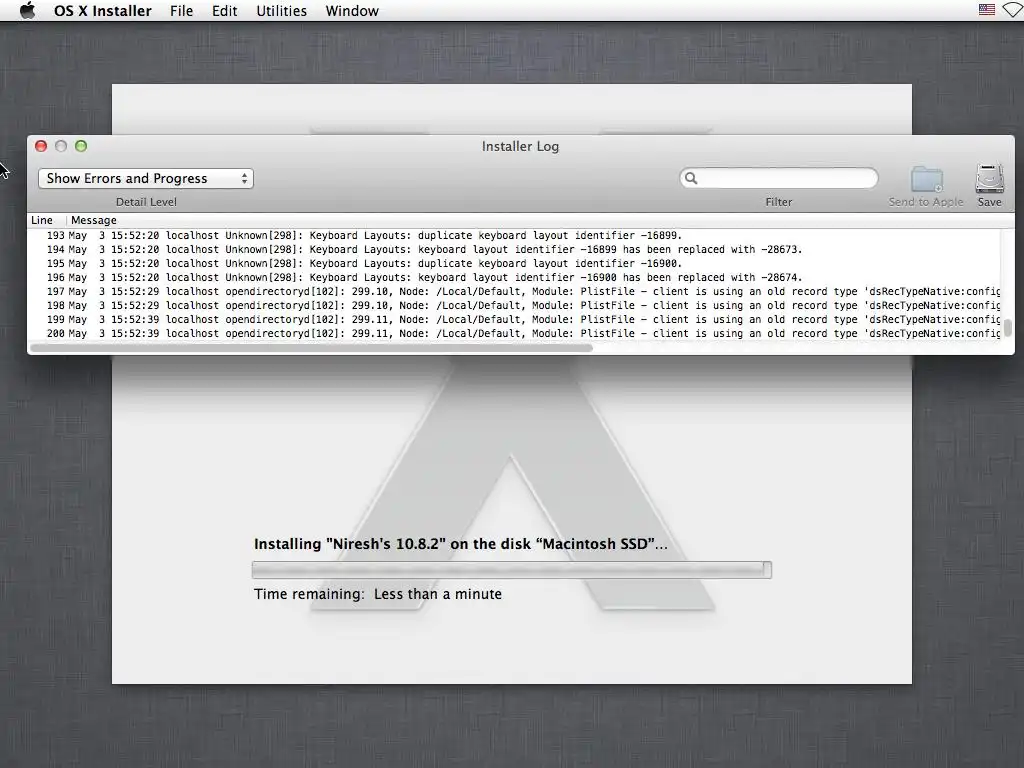
Task: Open the OS X Installer menu
Action: pyautogui.click(x=103, y=11)
